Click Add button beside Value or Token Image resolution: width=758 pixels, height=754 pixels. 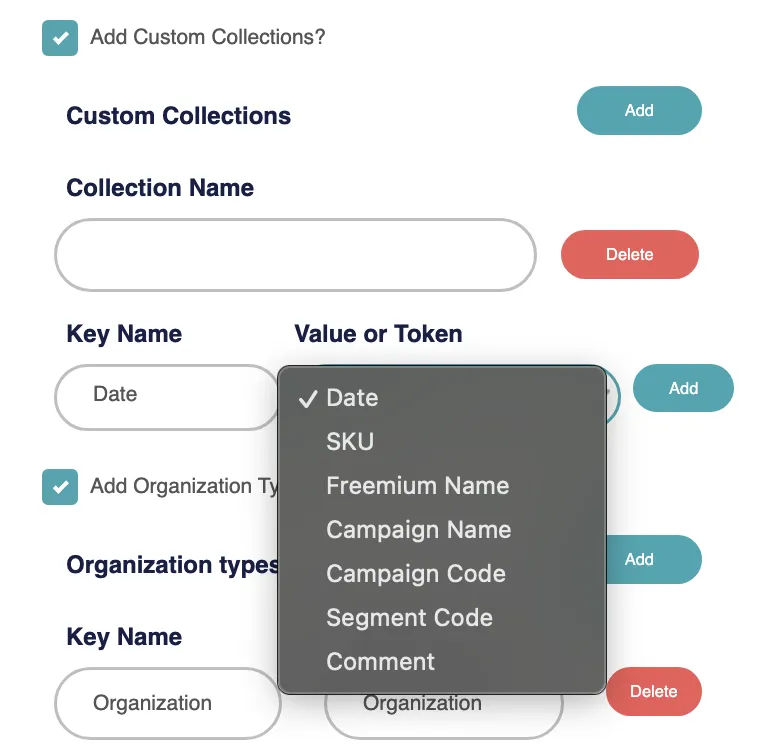click(683, 388)
